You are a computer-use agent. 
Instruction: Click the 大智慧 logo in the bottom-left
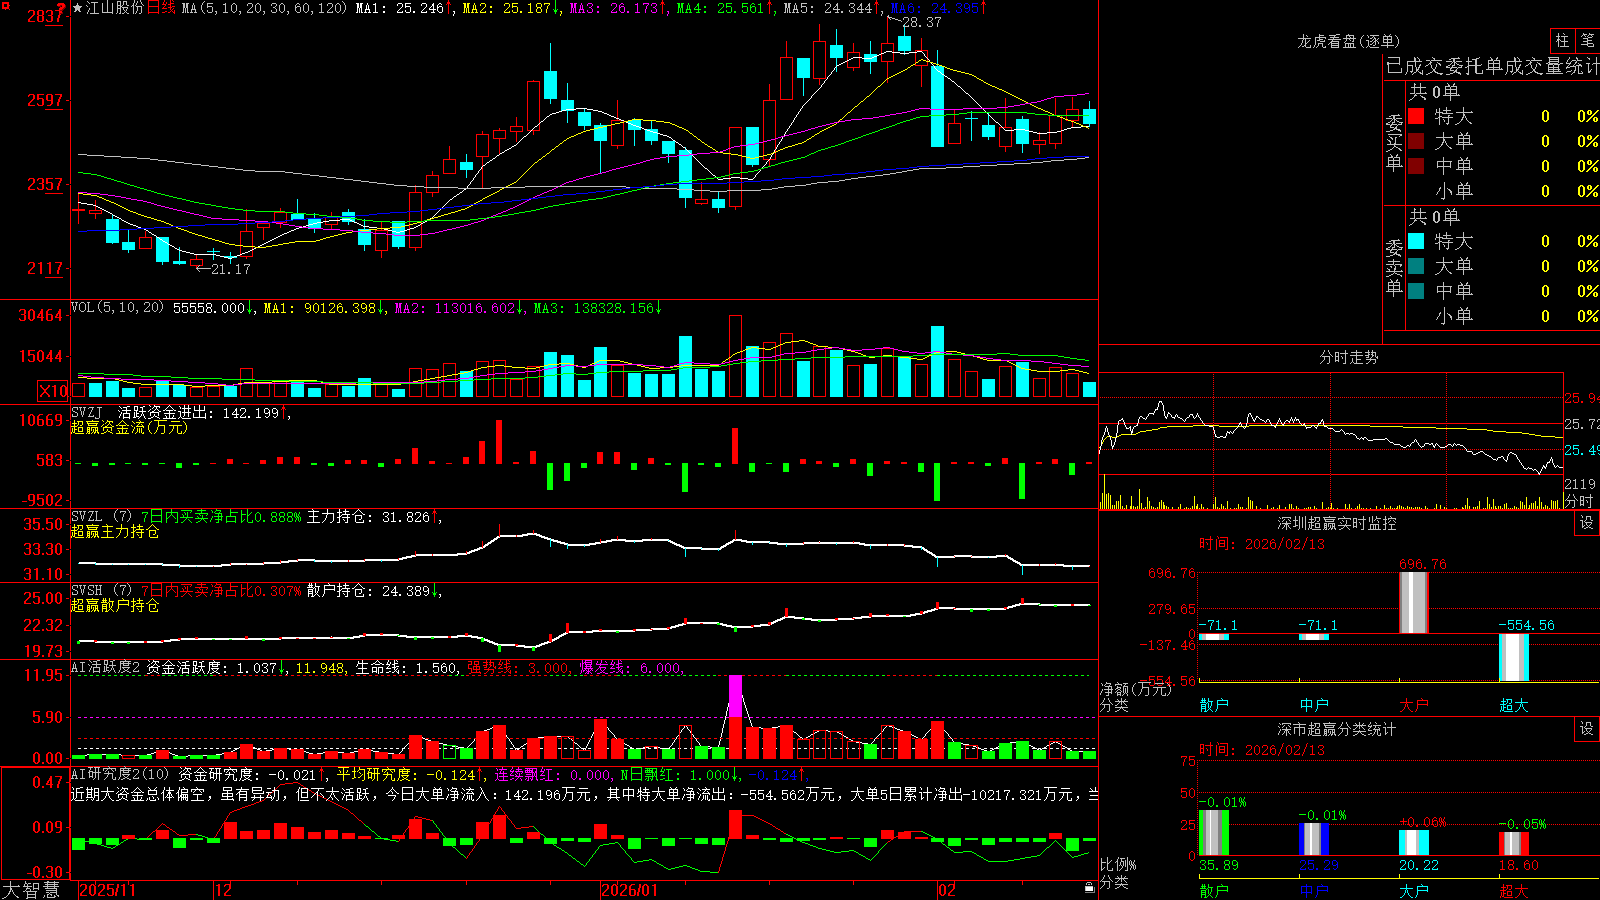click(31, 890)
